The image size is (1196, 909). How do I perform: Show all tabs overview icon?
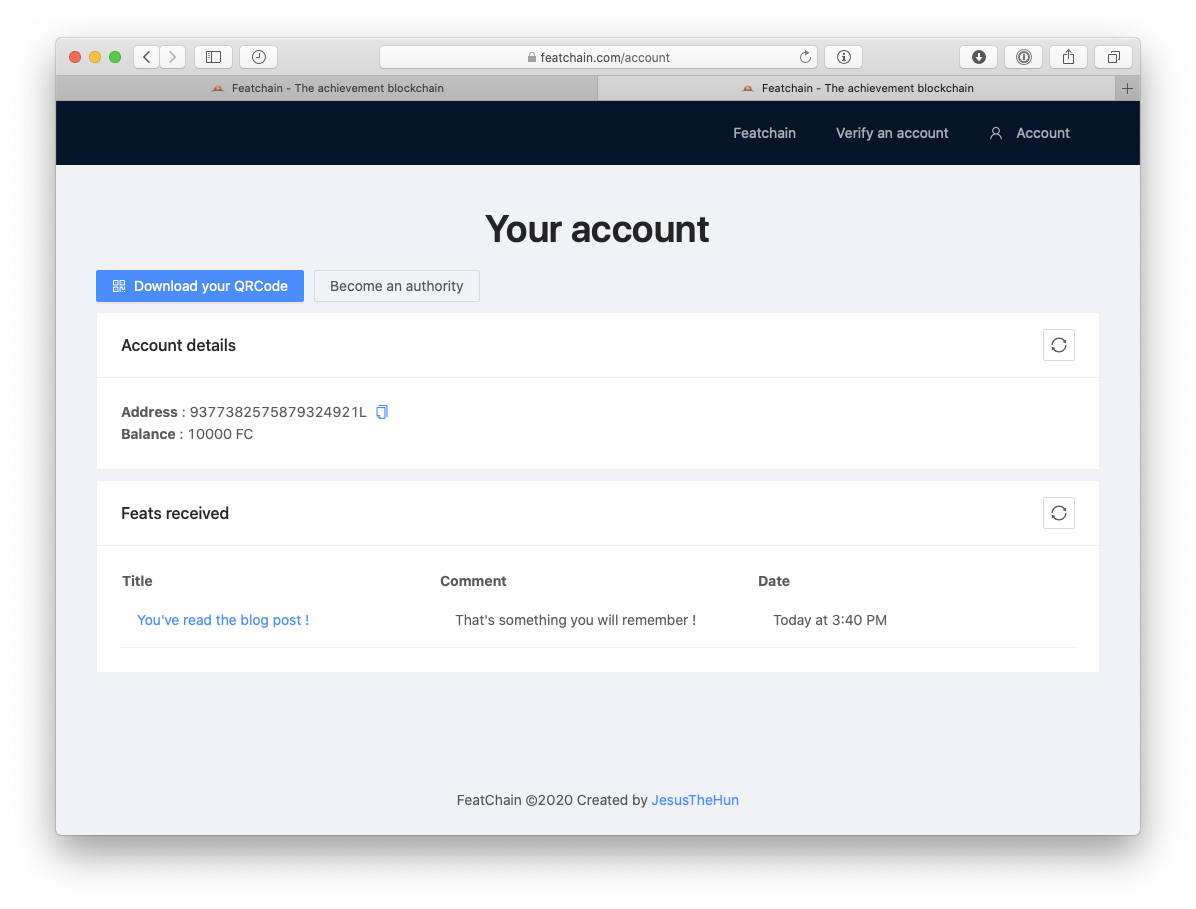coord(1114,57)
